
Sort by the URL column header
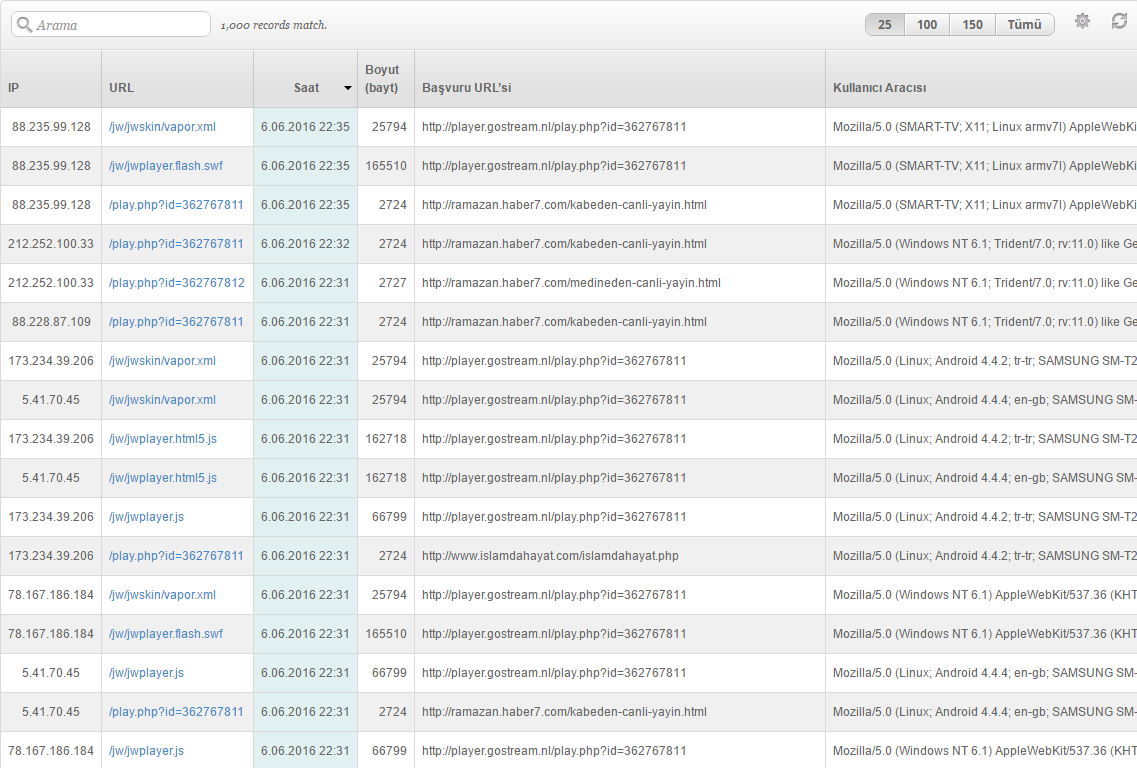[x=178, y=79]
